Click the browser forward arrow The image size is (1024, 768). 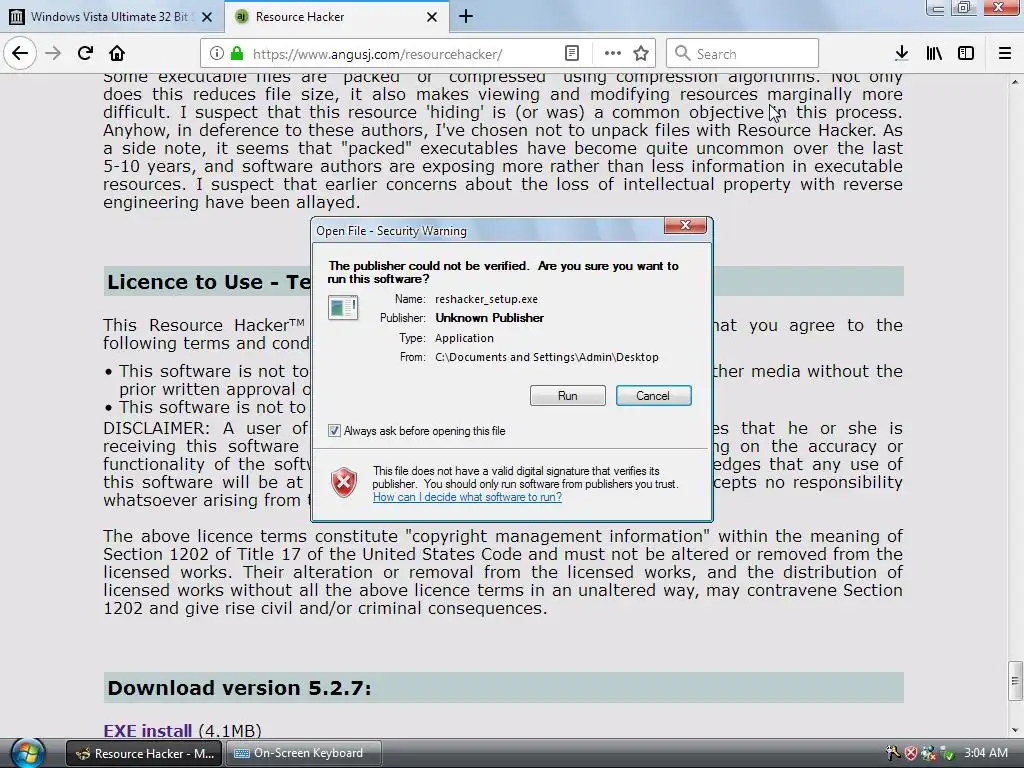(53, 54)
